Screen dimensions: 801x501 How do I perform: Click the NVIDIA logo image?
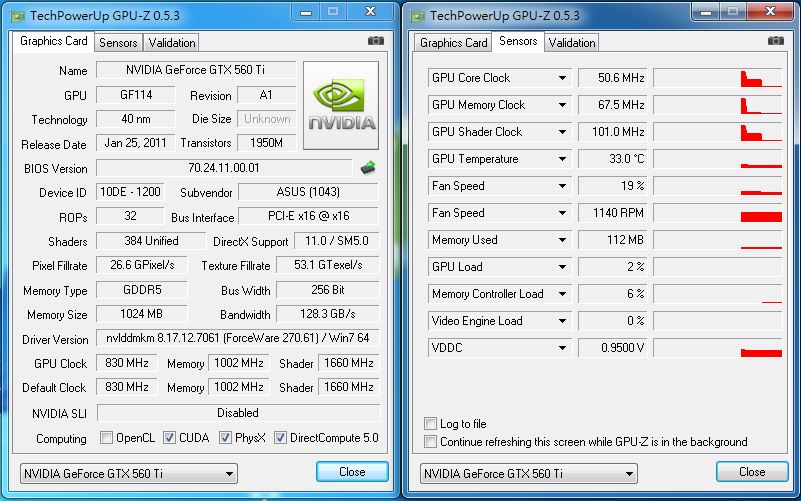[x=341, y=106]
